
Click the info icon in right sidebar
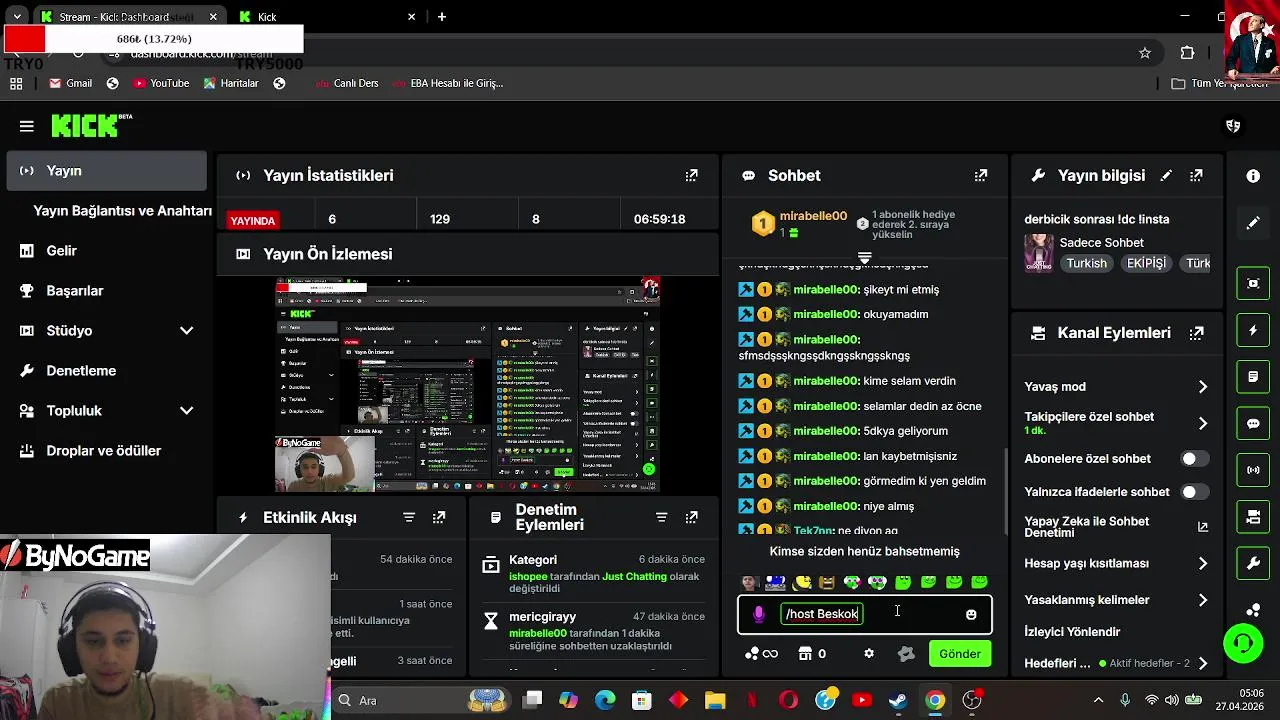click(x=1253, y=176)
